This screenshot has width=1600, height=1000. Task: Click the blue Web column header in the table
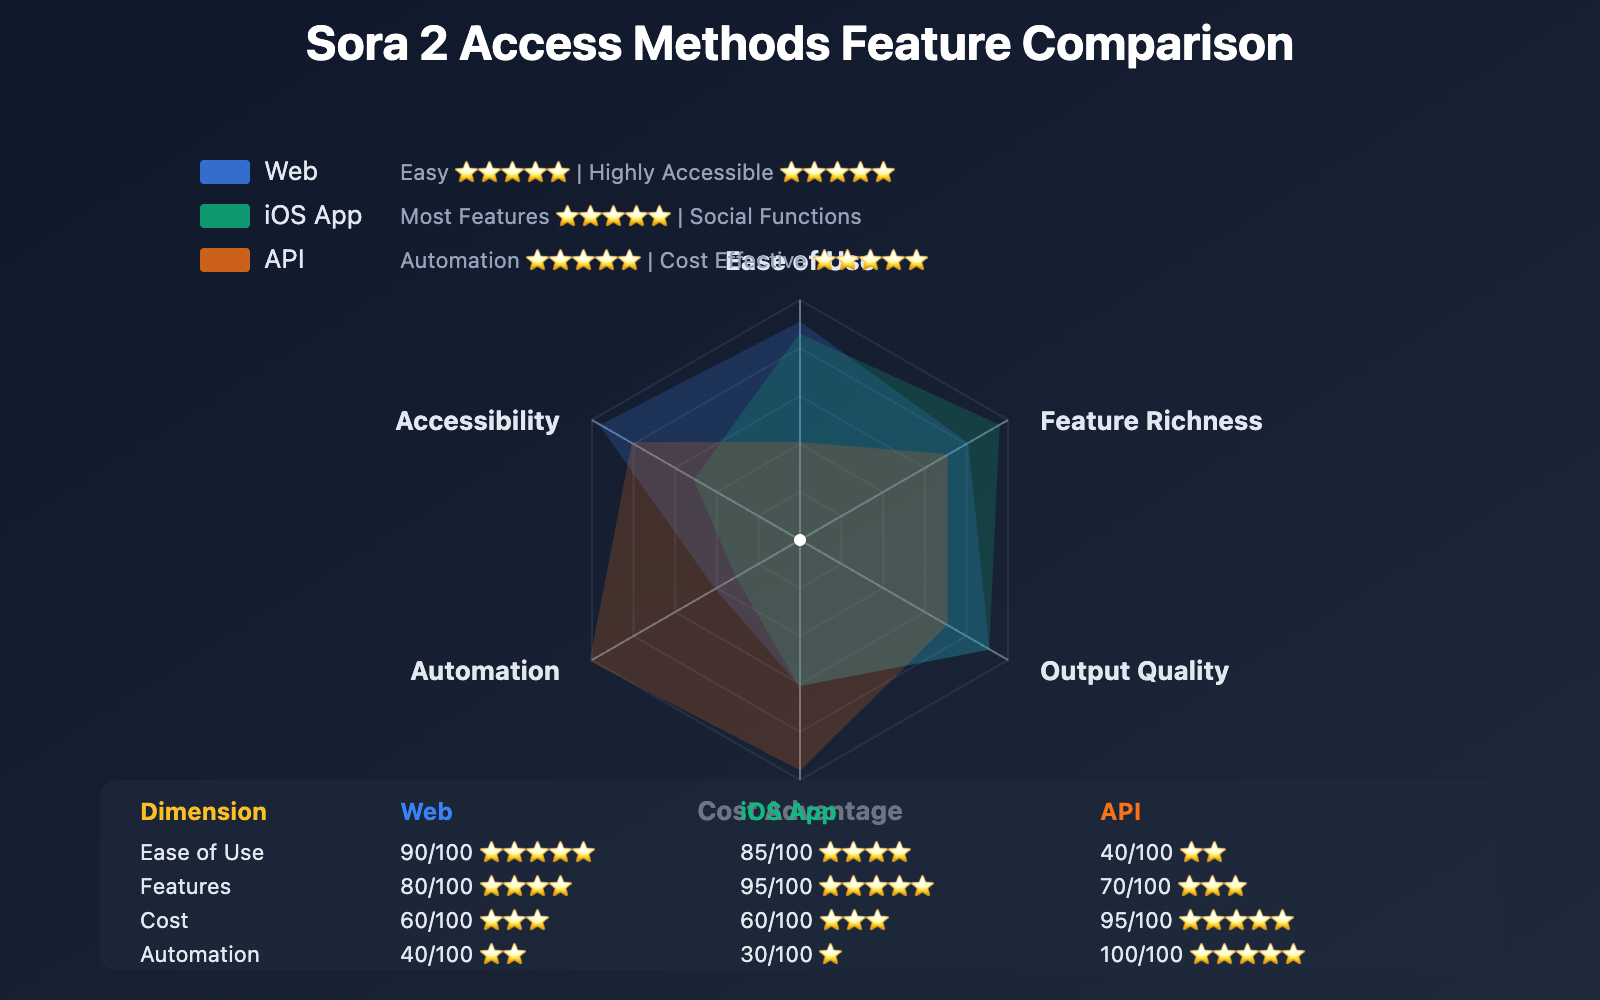coord(426,811)
